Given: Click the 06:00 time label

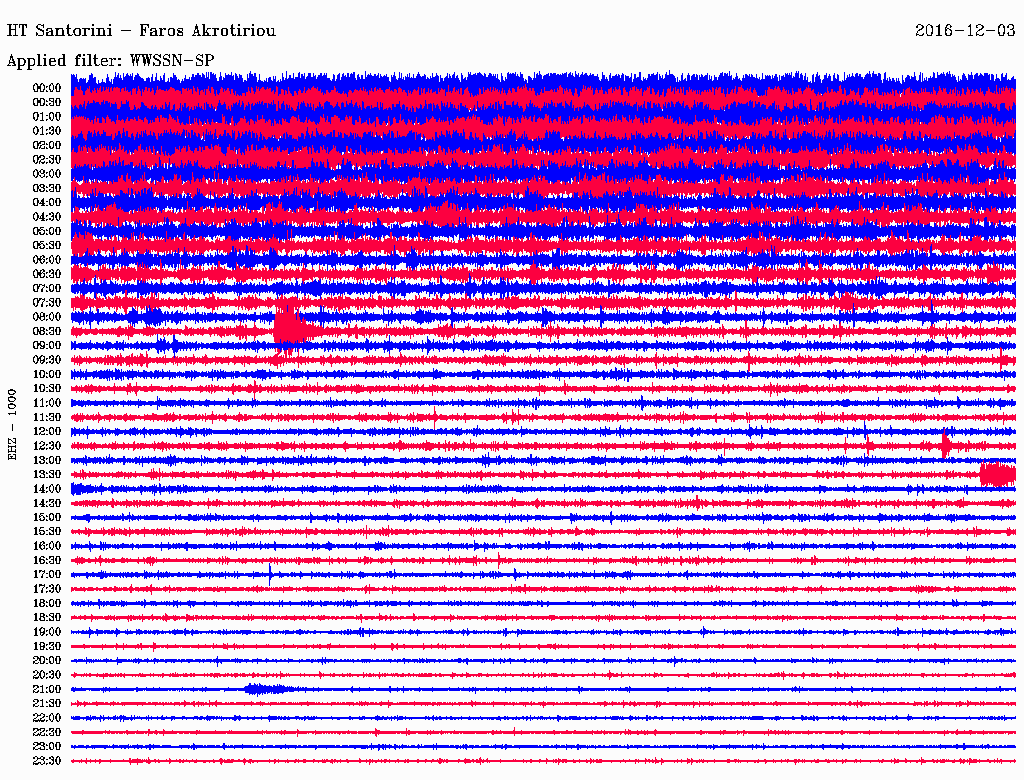Looking at the screenshot, I should coord(47,260).
